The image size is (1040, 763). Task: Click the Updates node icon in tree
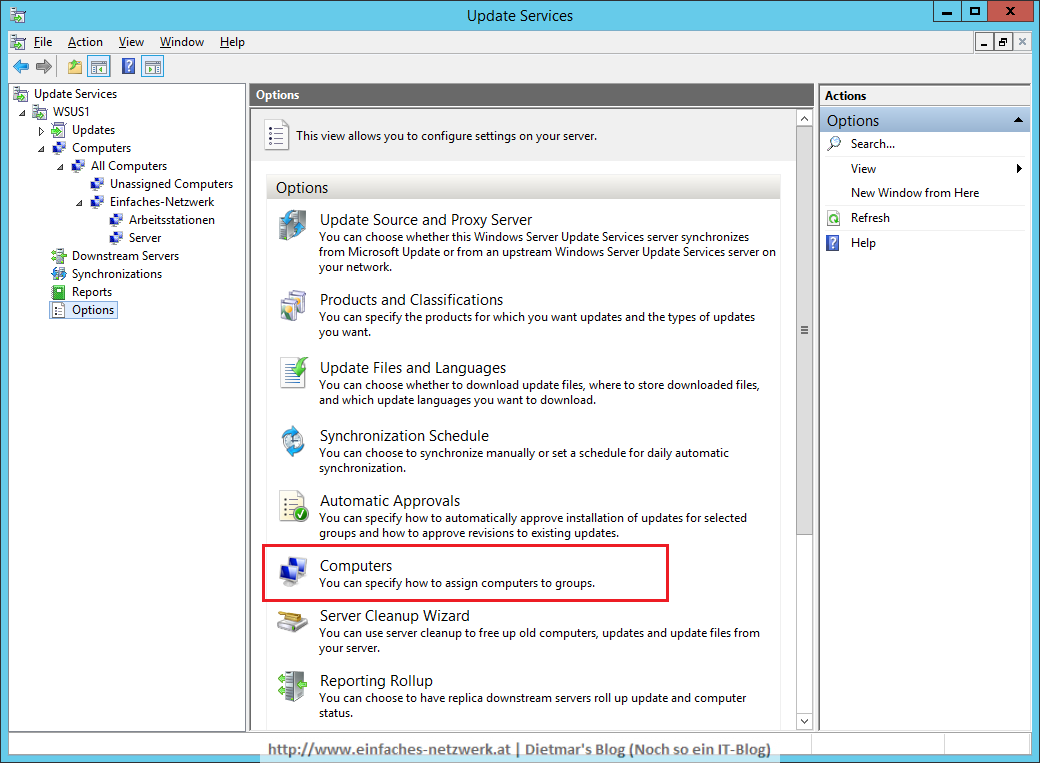[59, 129]
